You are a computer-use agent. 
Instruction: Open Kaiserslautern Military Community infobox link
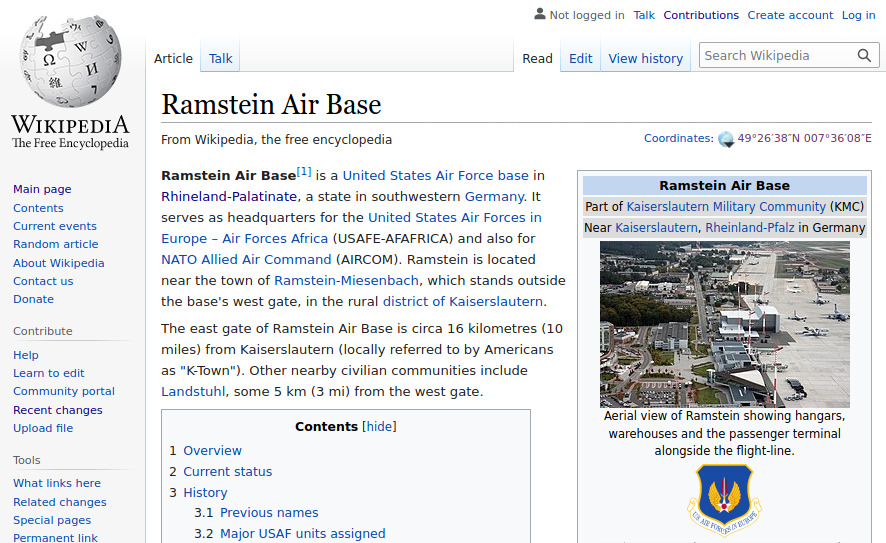(726, 207)
